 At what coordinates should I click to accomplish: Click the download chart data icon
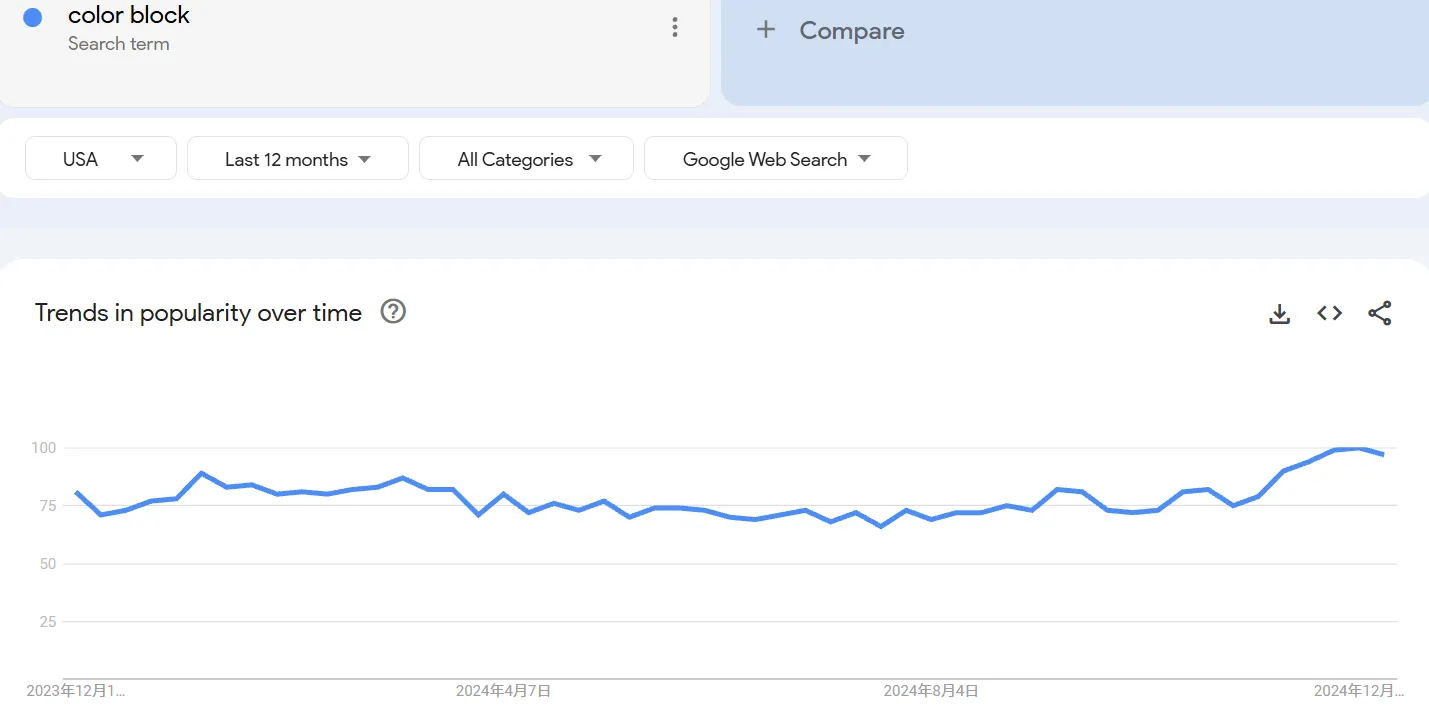click(x=1279, y=314)
